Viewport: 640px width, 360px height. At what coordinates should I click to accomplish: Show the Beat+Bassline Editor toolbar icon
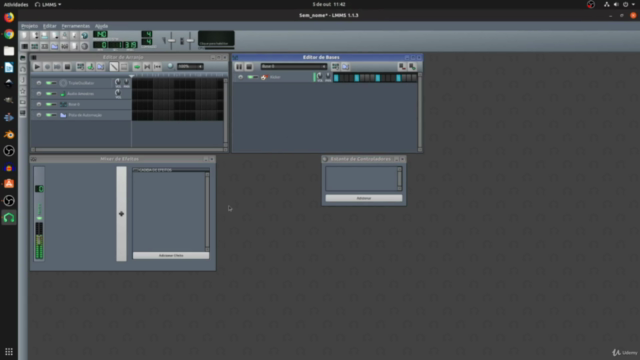click(34, 46)
